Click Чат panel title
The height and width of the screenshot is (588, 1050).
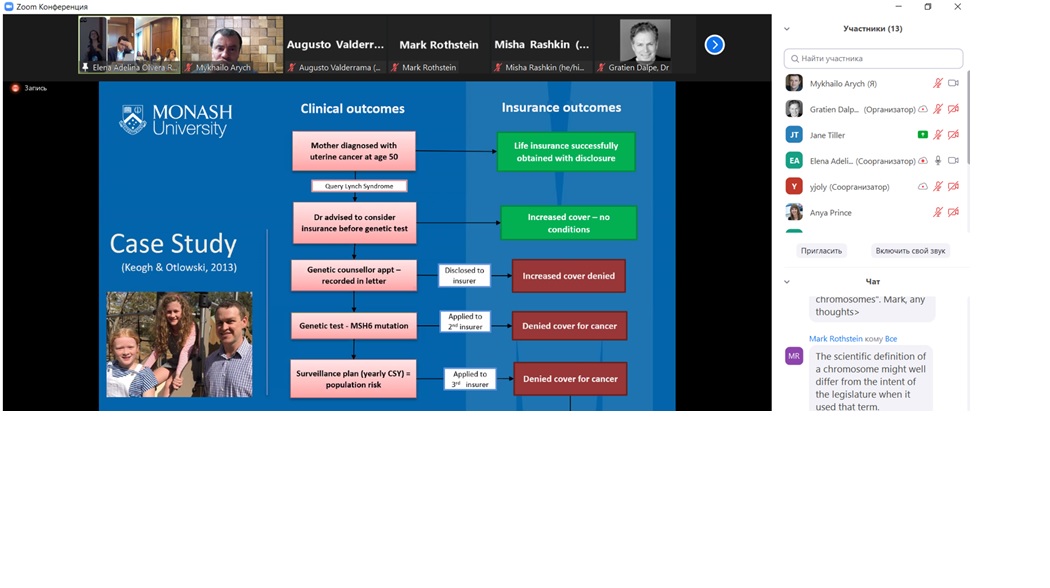[873, 282]
